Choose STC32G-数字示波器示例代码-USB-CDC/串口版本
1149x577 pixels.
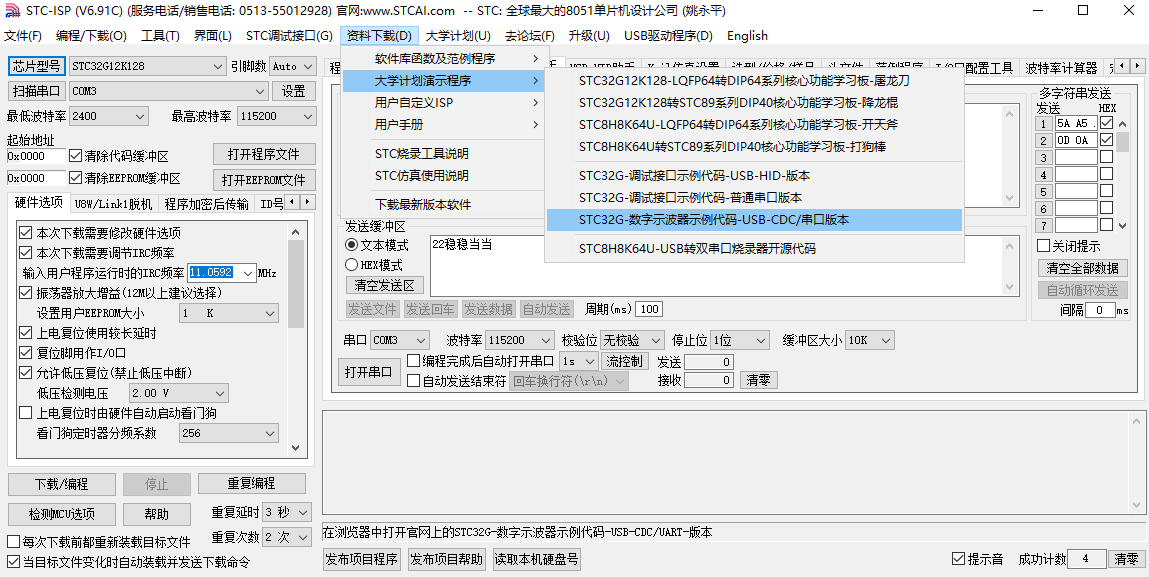coord(754,219)
